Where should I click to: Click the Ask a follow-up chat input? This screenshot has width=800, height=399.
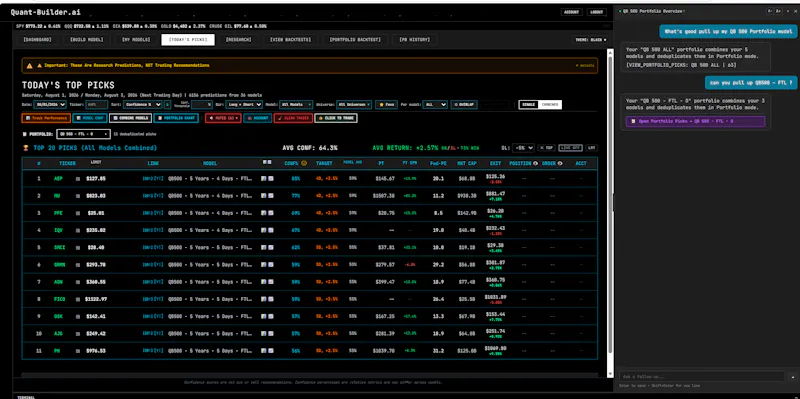click(x=702, y=377)
